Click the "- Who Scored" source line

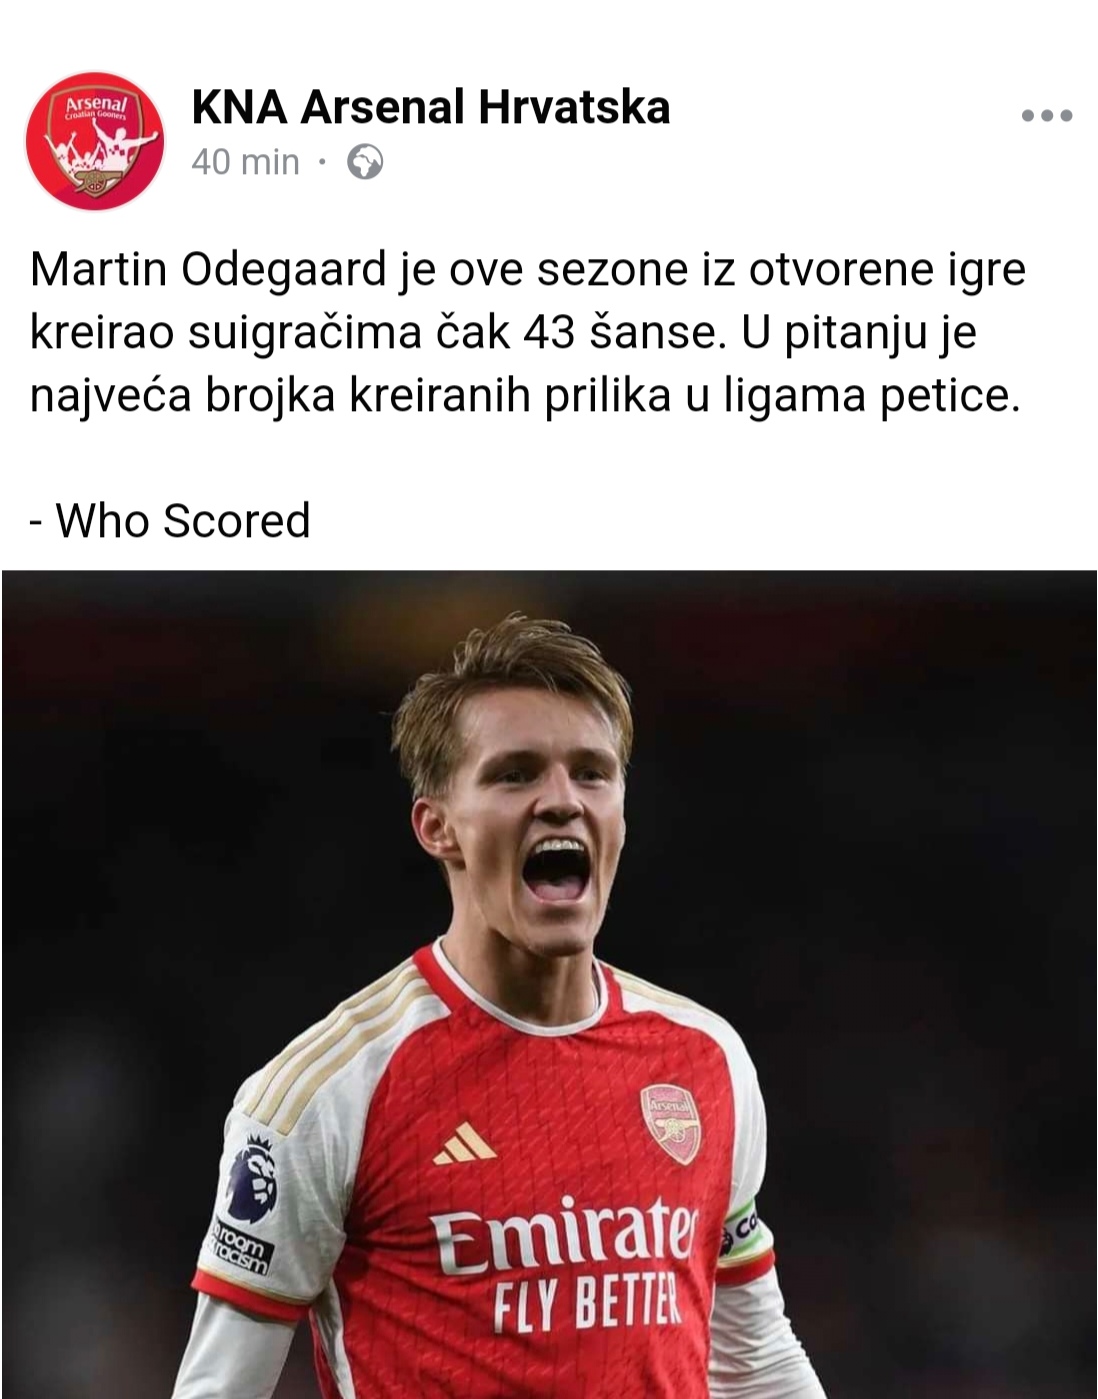(x=170, y=521)
